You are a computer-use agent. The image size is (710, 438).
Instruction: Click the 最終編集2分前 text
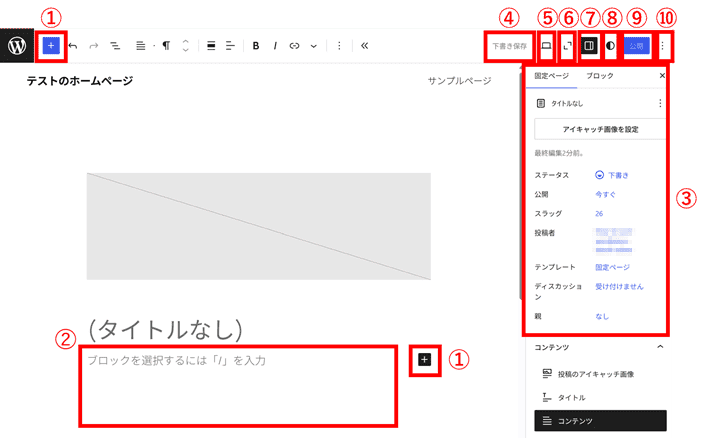pyautogui.click(x=559, y=153)
